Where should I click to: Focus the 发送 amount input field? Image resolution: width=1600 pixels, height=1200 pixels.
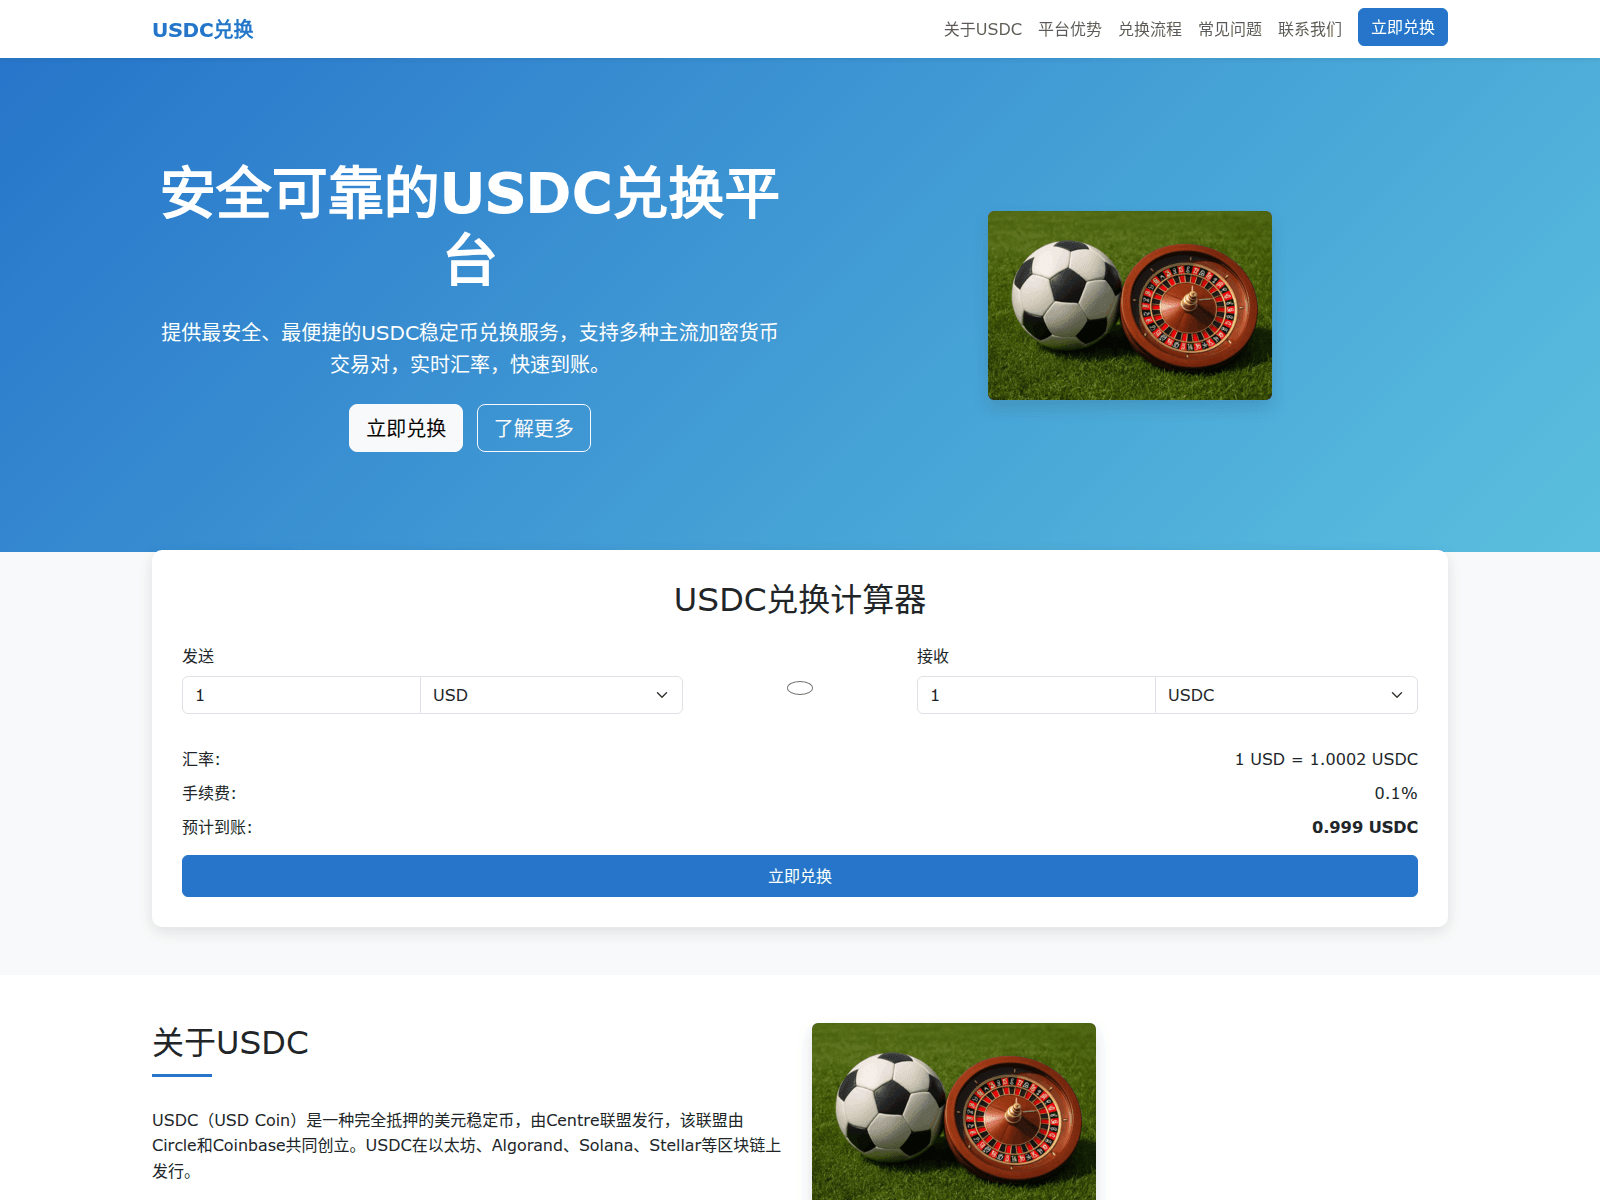pos(301,695)
